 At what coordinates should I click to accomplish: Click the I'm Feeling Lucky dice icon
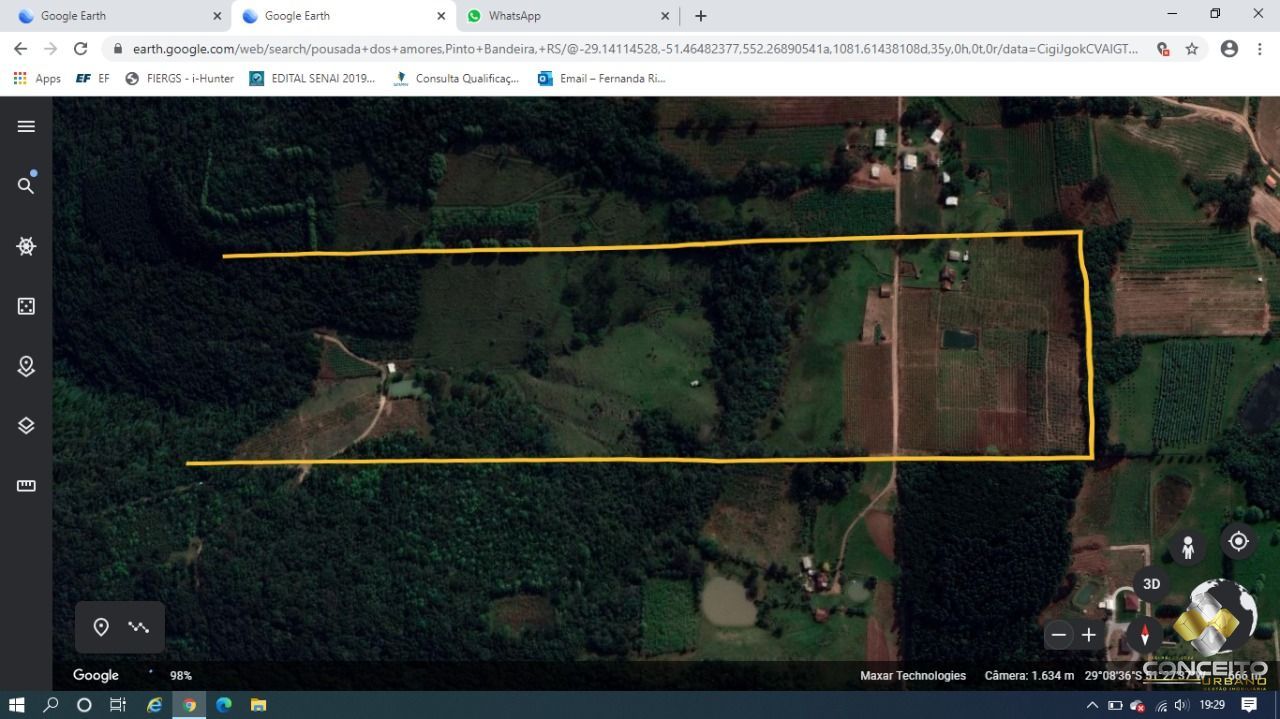(26, 306)
